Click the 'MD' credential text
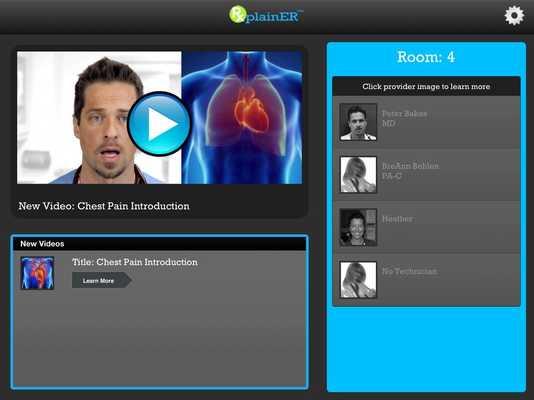This screenshot has height=400, width=534. [389, 124]
